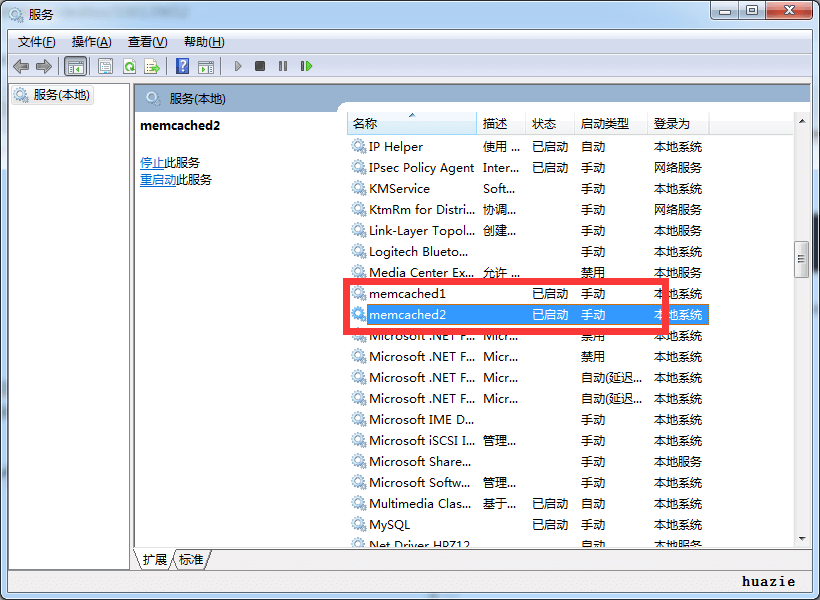Select the KtmRm for Distri... service
This screenshot has width=820, height=600.
coord(528,210)
